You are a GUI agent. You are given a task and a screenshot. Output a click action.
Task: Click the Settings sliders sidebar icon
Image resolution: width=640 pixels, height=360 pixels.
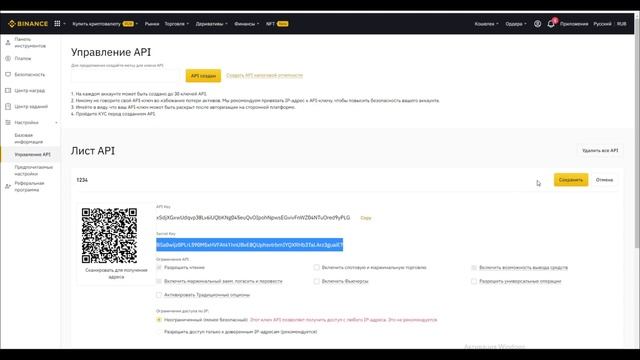[8, 122]
